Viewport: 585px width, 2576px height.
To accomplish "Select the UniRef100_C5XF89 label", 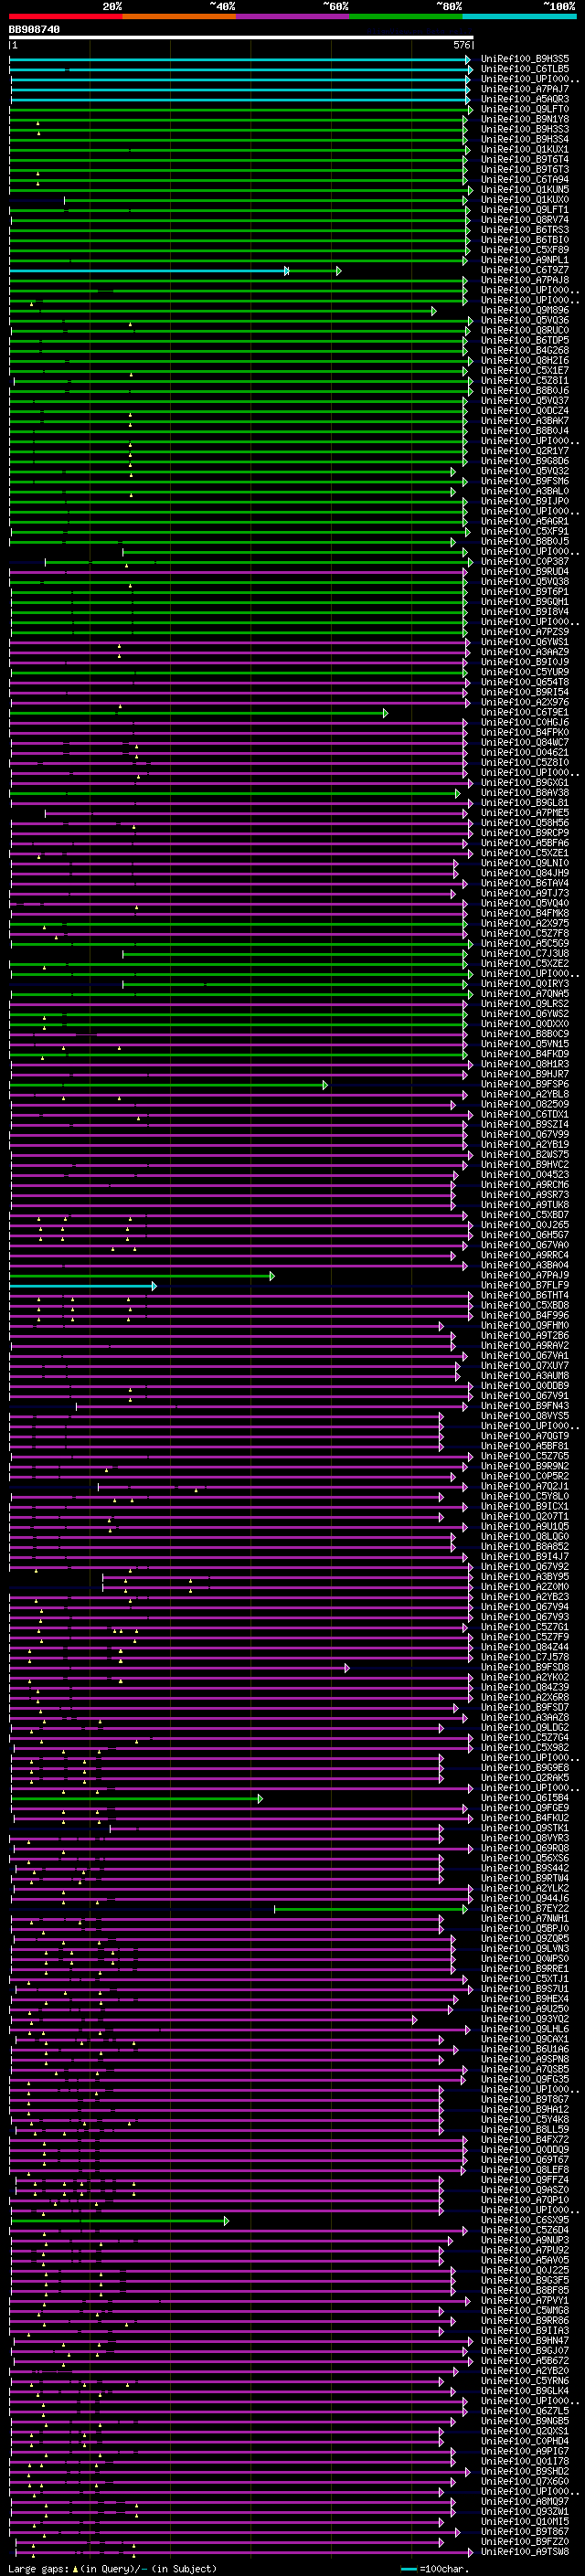I will [525, 250].
